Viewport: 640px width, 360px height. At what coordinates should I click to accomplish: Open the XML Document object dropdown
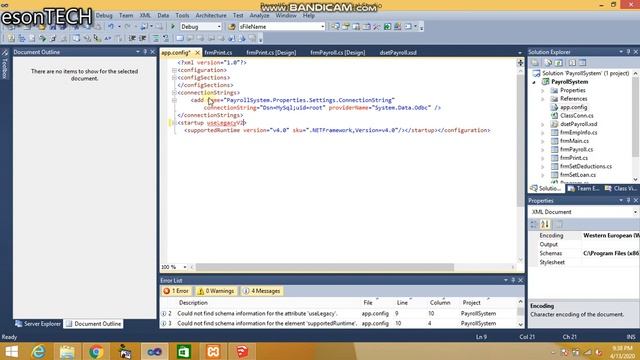[x=635, y=212]
